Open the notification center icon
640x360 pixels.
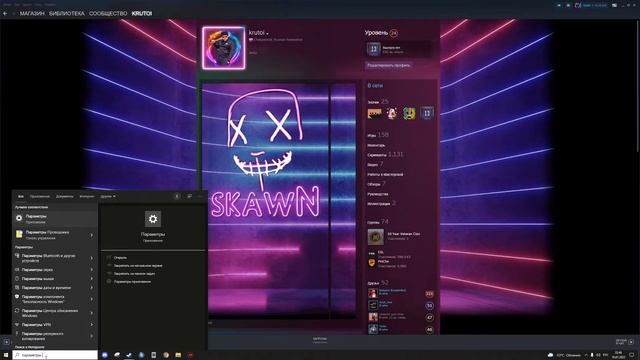click(631, 355)
